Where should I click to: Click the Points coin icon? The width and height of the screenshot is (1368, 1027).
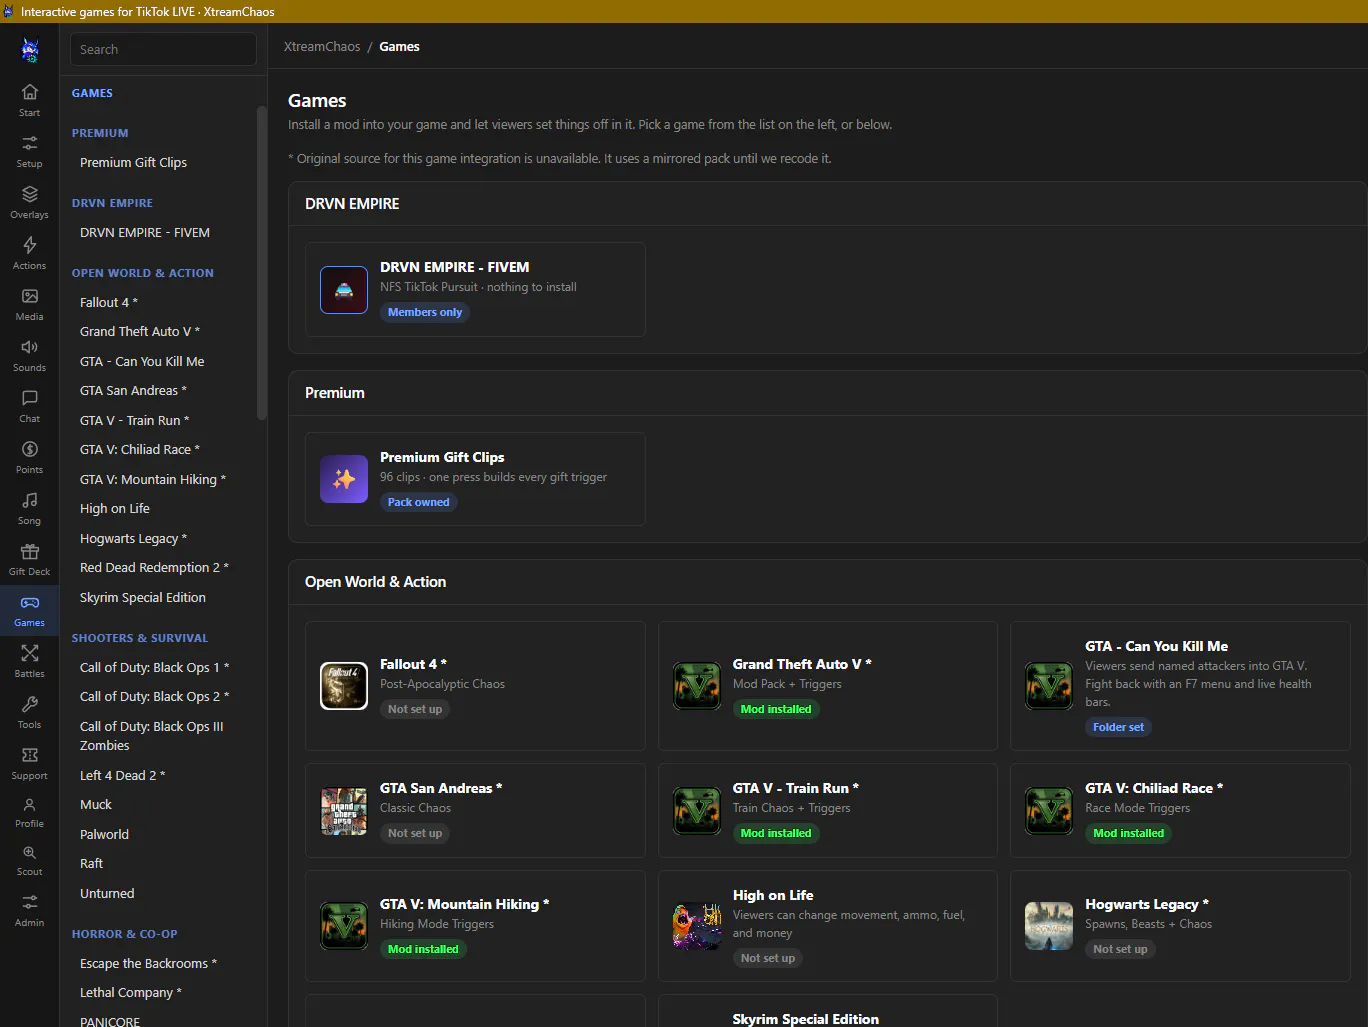(30, 449)
